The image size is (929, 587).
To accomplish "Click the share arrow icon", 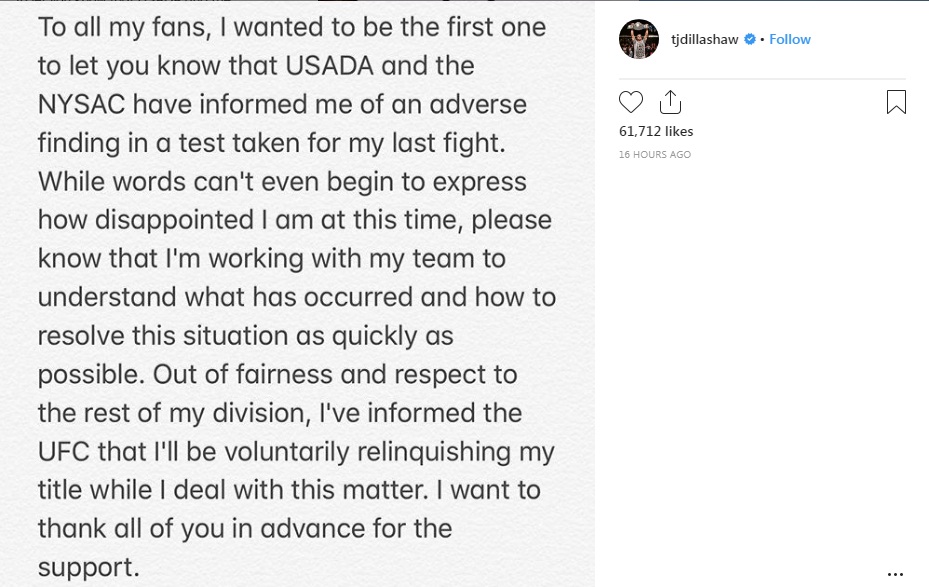I will pos(670,102).
